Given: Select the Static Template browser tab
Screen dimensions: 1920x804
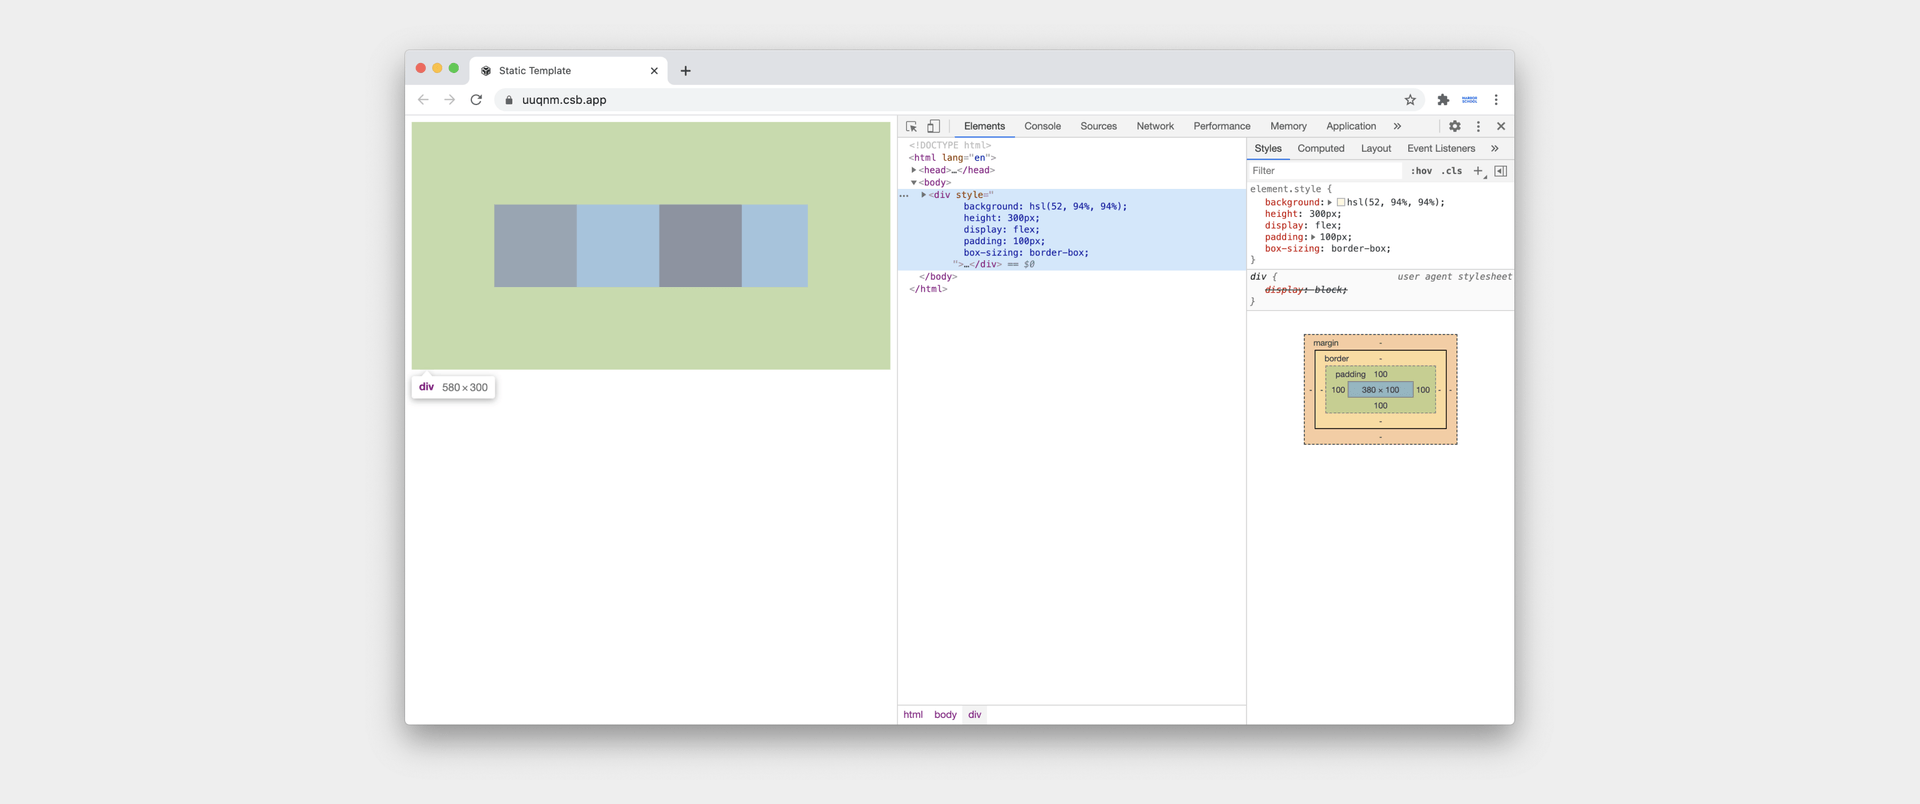Looking at the screenshot, I should 569,70.
